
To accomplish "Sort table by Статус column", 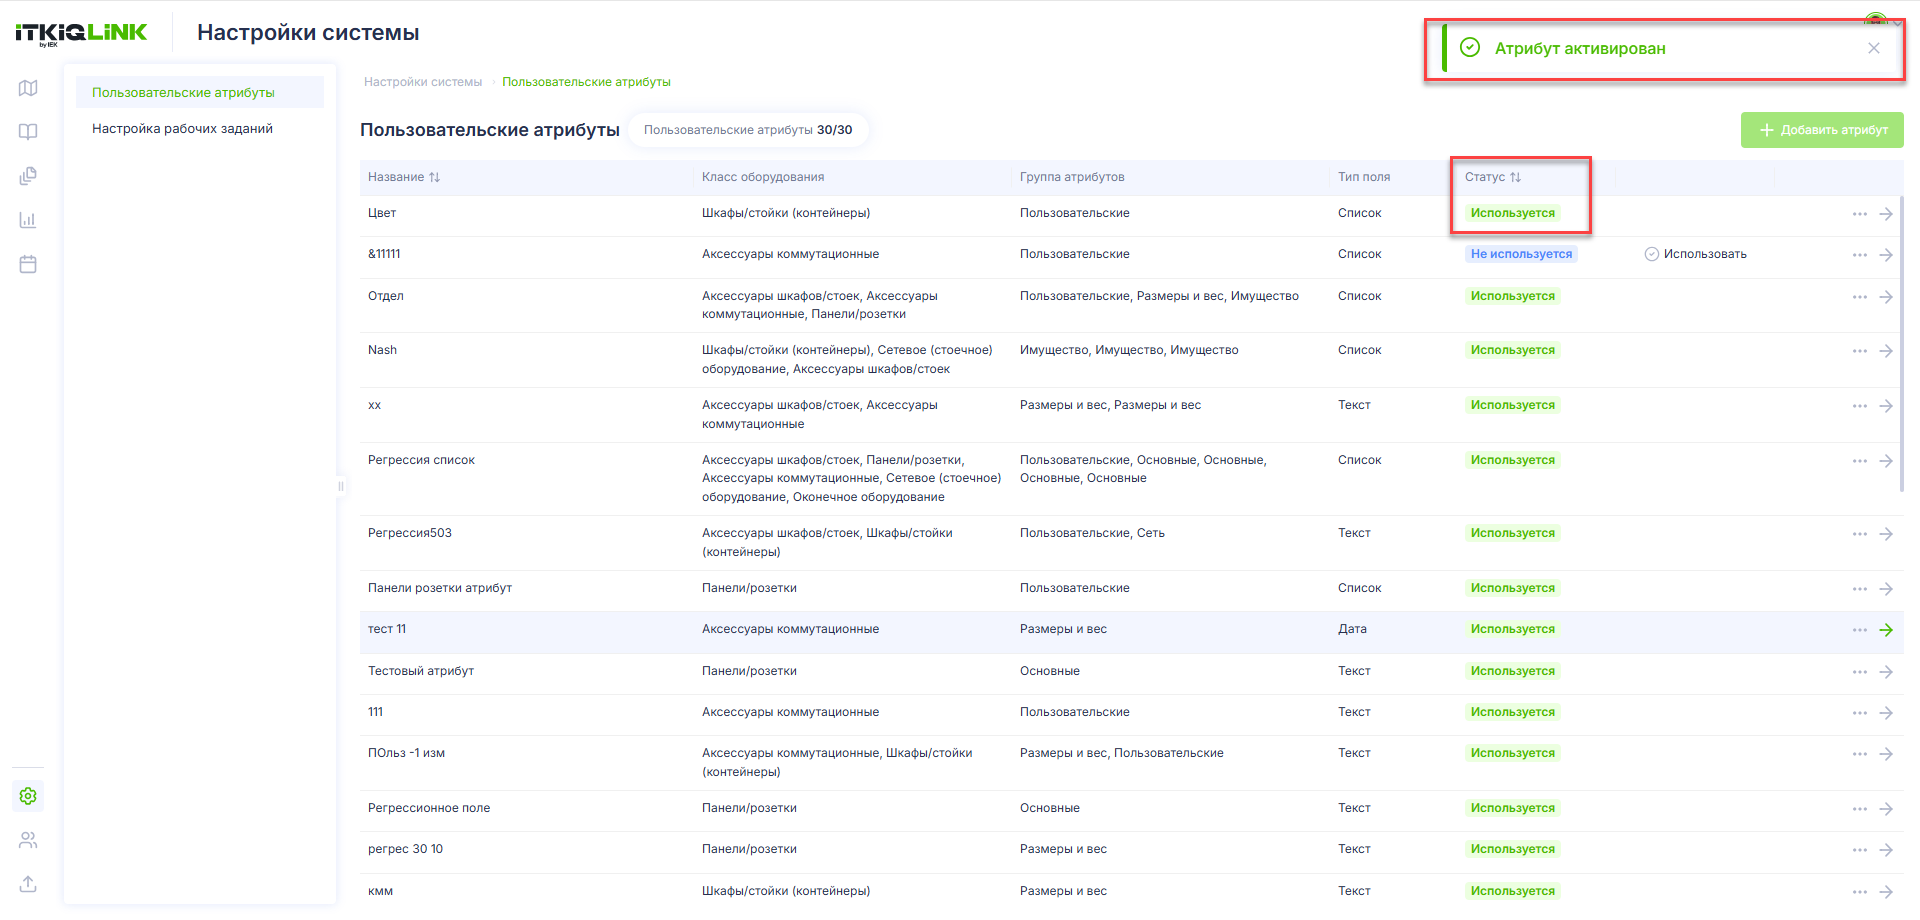I will tap(1493, 177).
